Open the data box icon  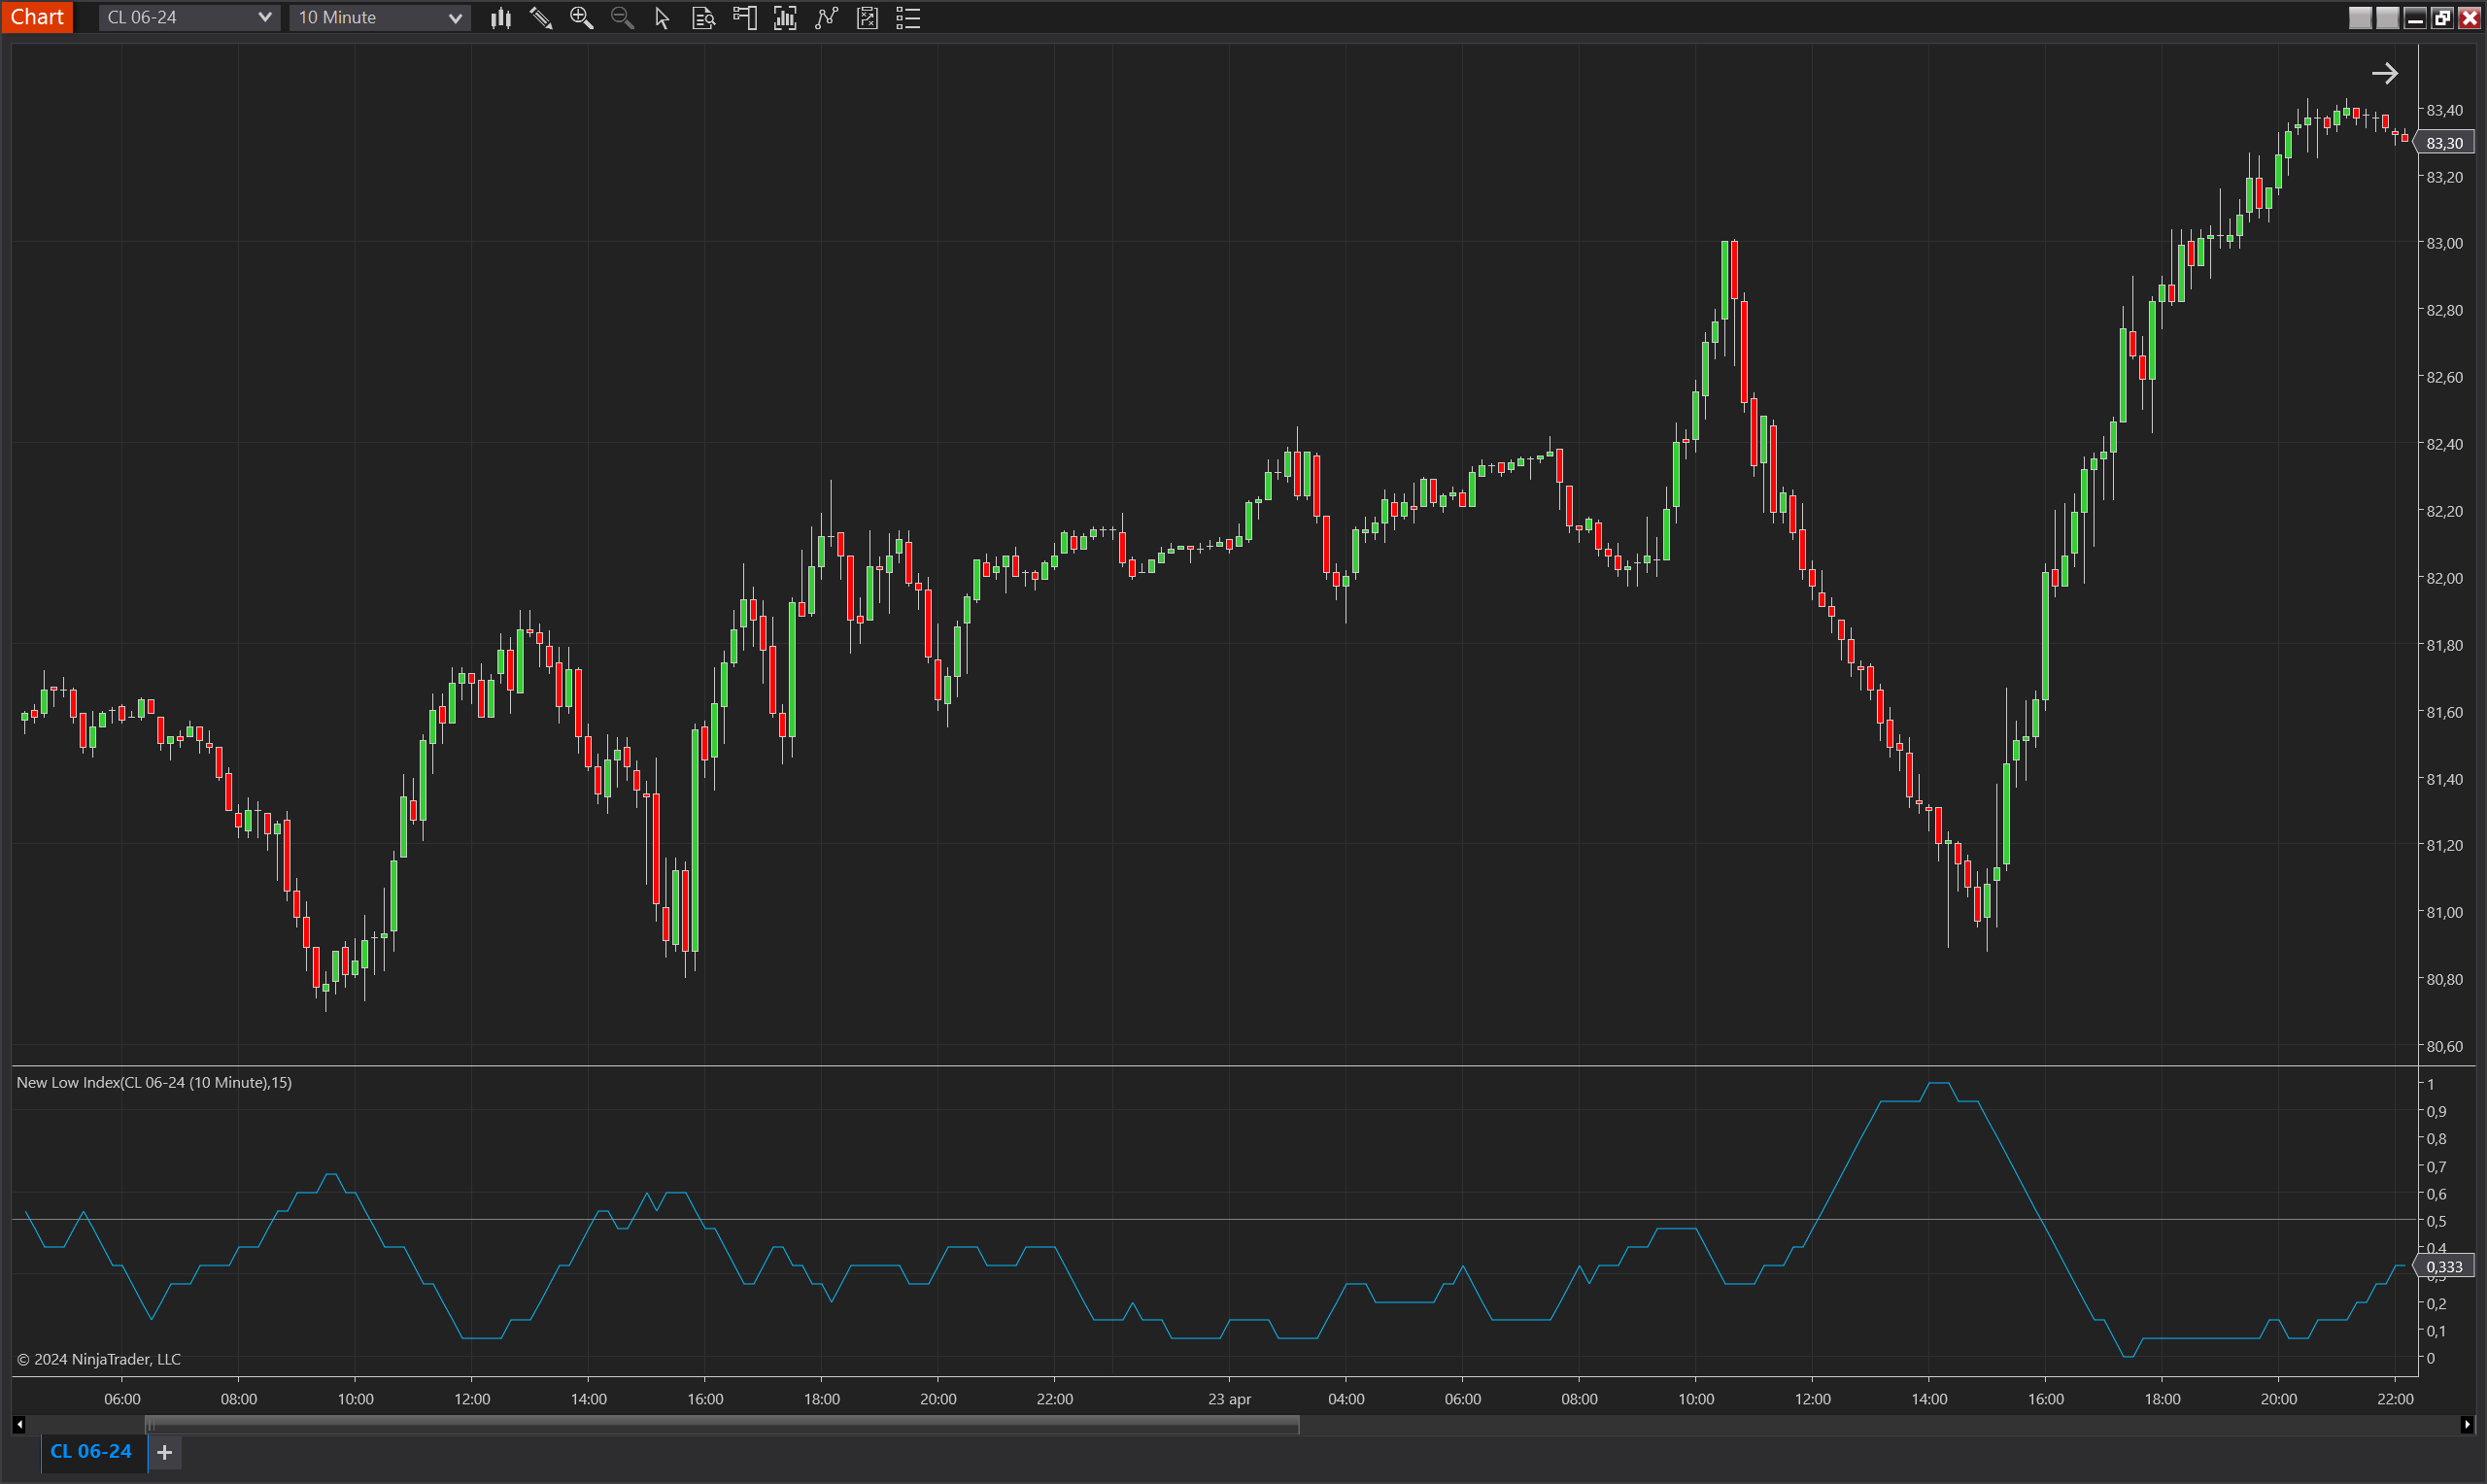pyautogui.click(x=703, y=18)
